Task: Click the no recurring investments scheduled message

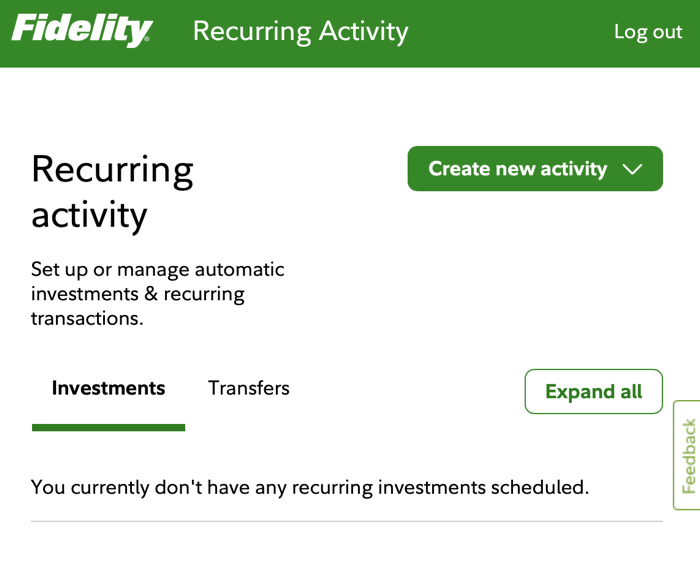Action: point(310,487)
